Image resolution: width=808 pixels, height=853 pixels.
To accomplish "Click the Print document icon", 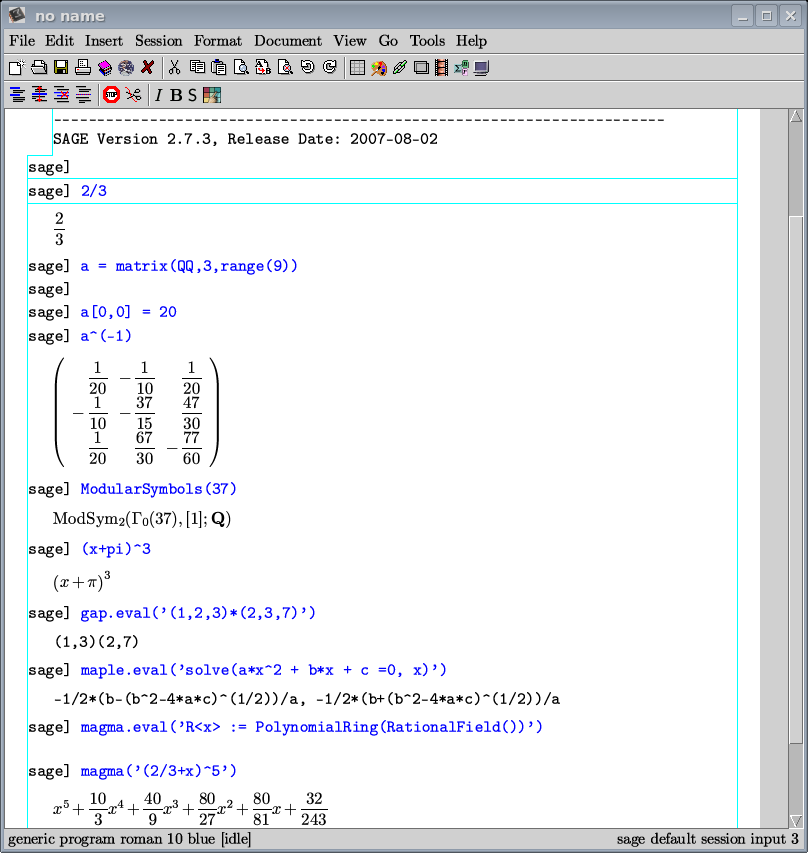I will [x=82, y=68].
